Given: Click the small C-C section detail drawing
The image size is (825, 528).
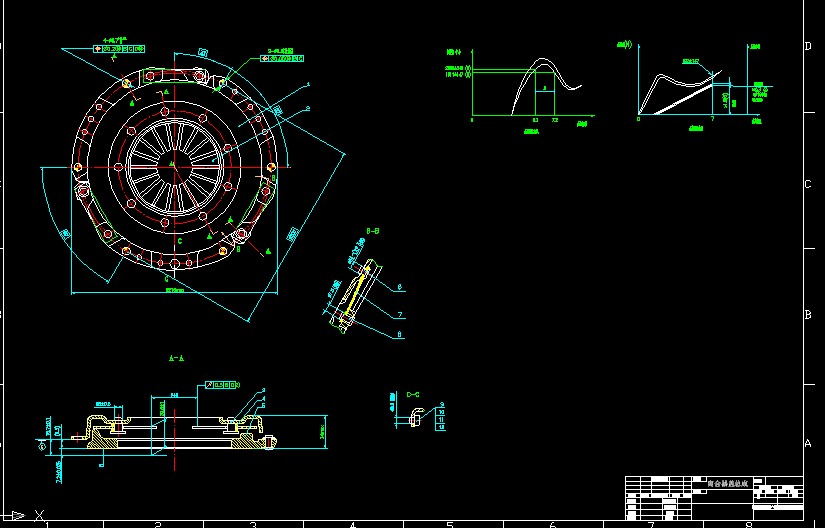Looking at the screenshot, I should pyautogui.click(x=413, y=415).
